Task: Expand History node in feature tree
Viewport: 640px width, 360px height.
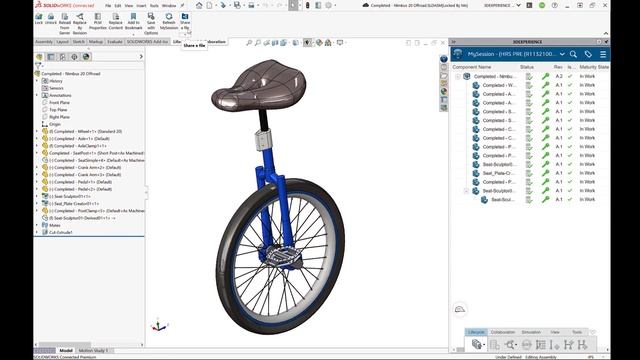Action: click(x=37, y=81)
